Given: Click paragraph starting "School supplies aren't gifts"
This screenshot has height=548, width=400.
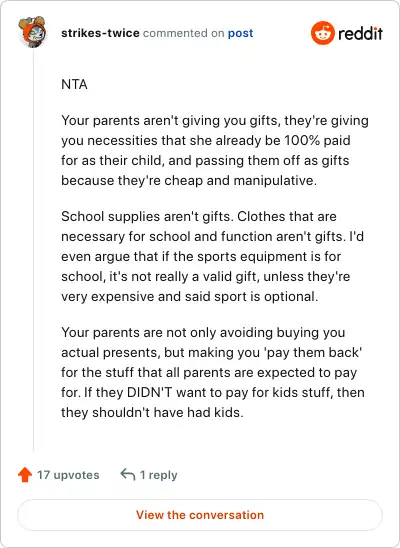Looking at the screenshot, I should click(212, 256).
